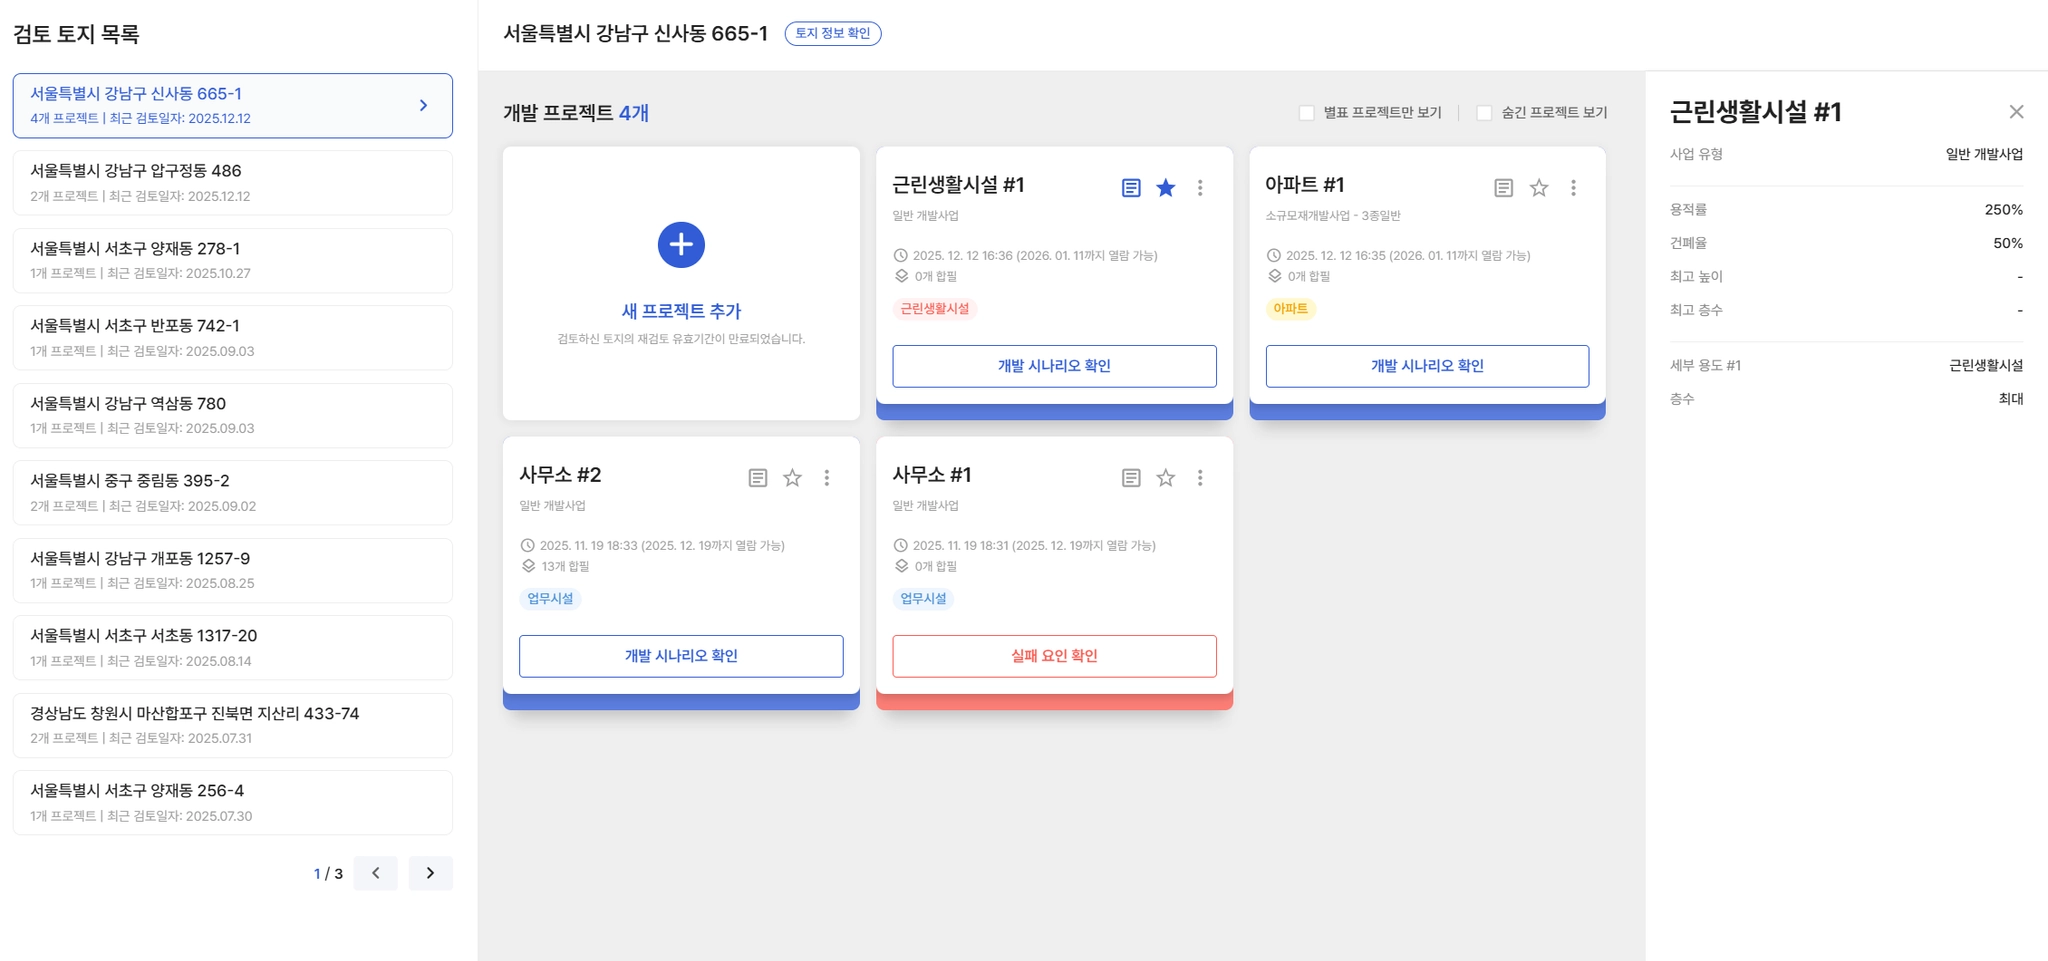The height and width of the screenshot is (961, 2048).
Task: Close the 근린생활시설 #1 detail panel
Action: point(2016,112)
